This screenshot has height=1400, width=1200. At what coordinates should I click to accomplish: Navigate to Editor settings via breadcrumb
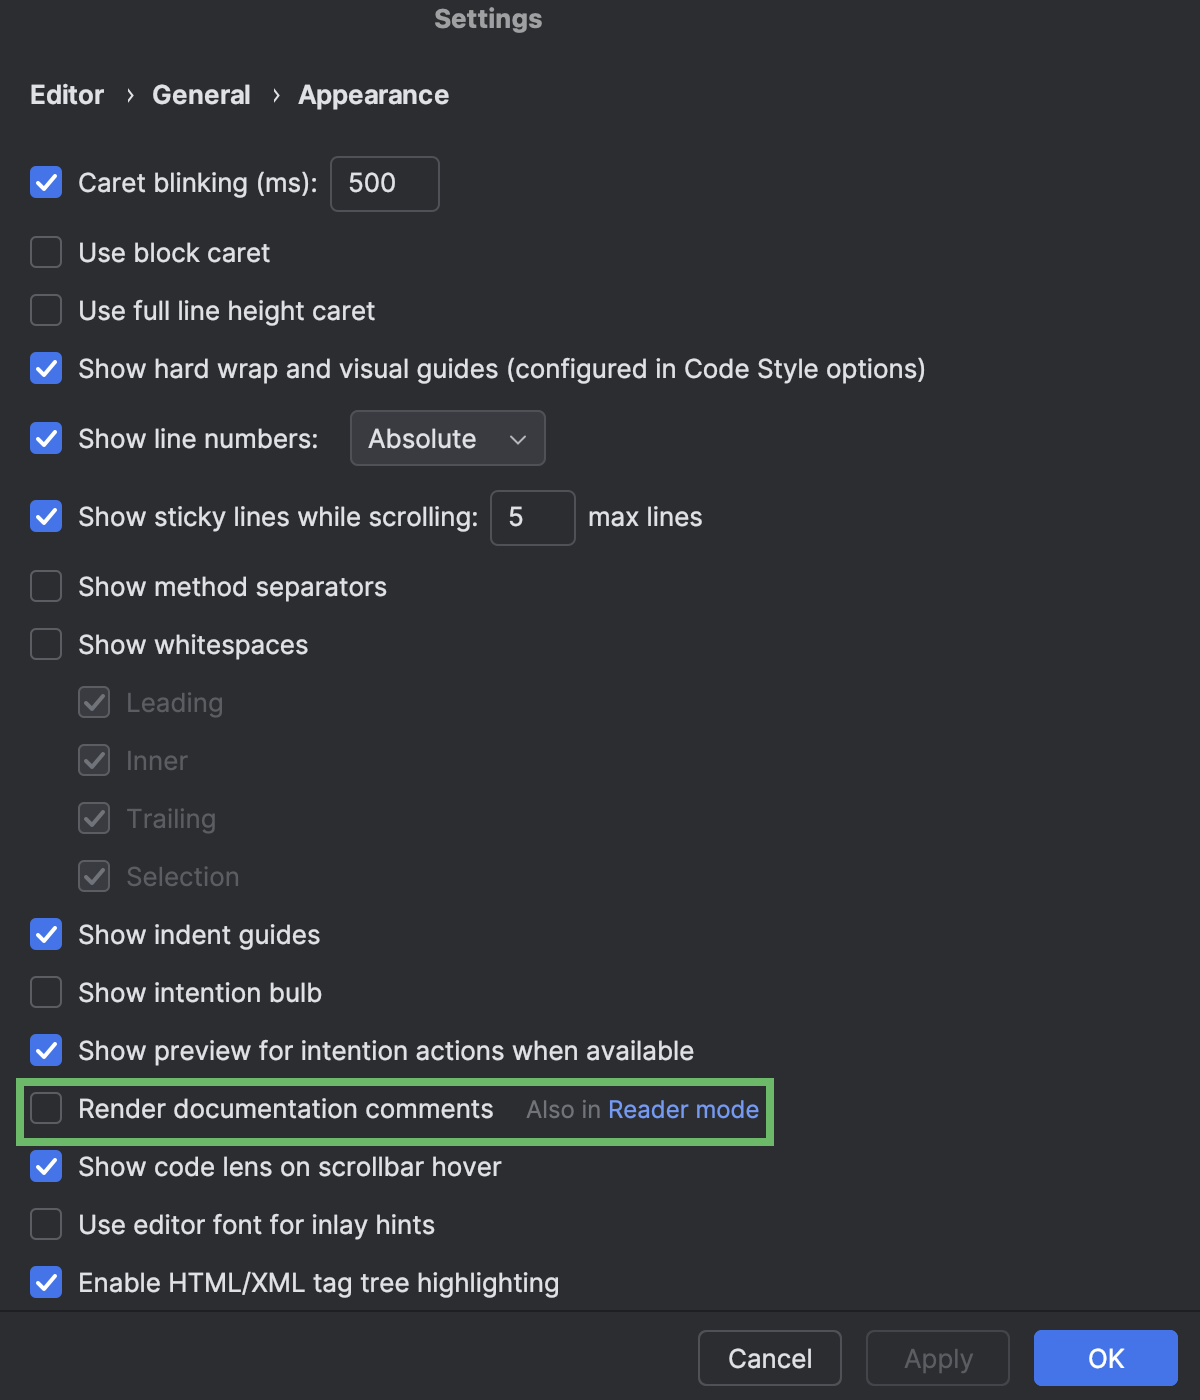point(66,94)
